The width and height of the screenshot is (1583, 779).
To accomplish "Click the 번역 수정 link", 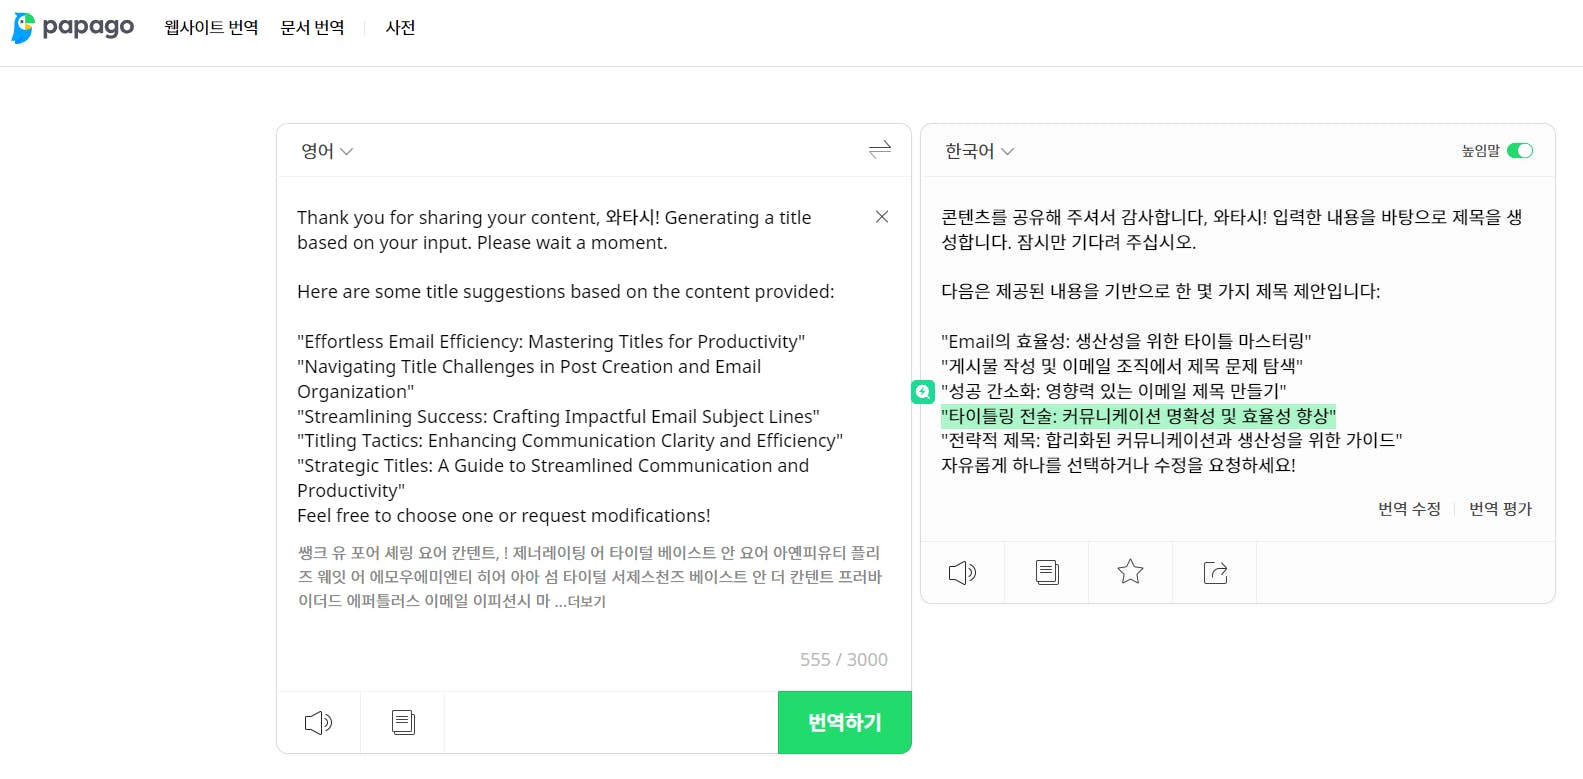I will (x=1409, y=509).
